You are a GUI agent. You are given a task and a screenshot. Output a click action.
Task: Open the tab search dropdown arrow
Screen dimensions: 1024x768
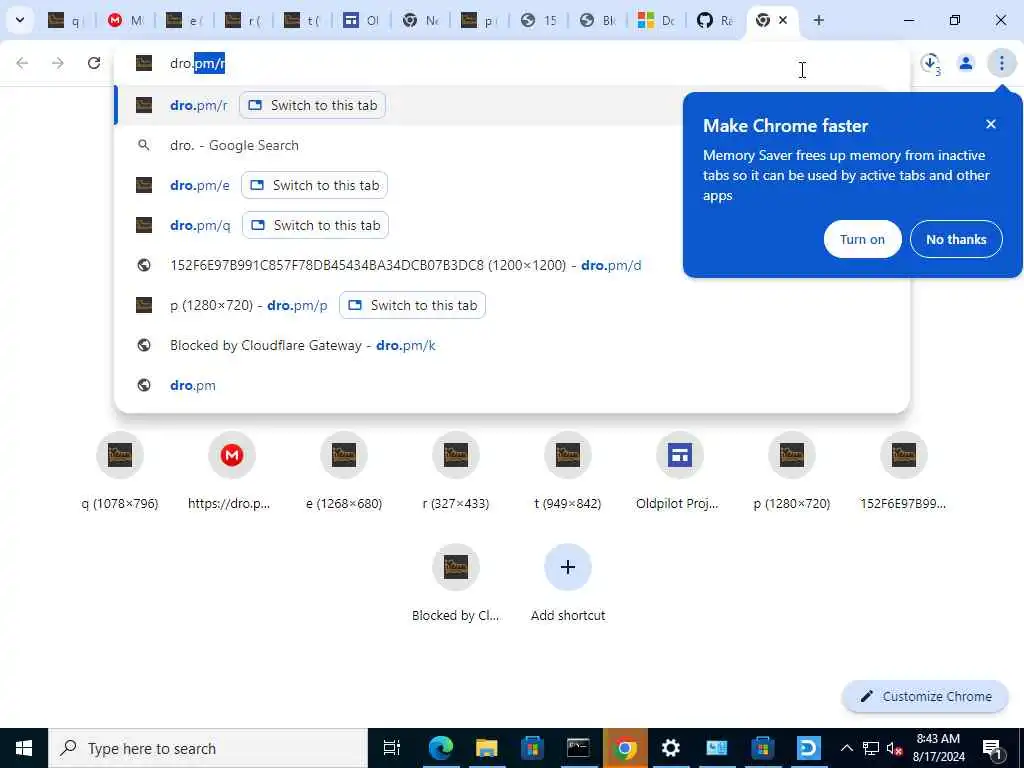tap(20, 20)
